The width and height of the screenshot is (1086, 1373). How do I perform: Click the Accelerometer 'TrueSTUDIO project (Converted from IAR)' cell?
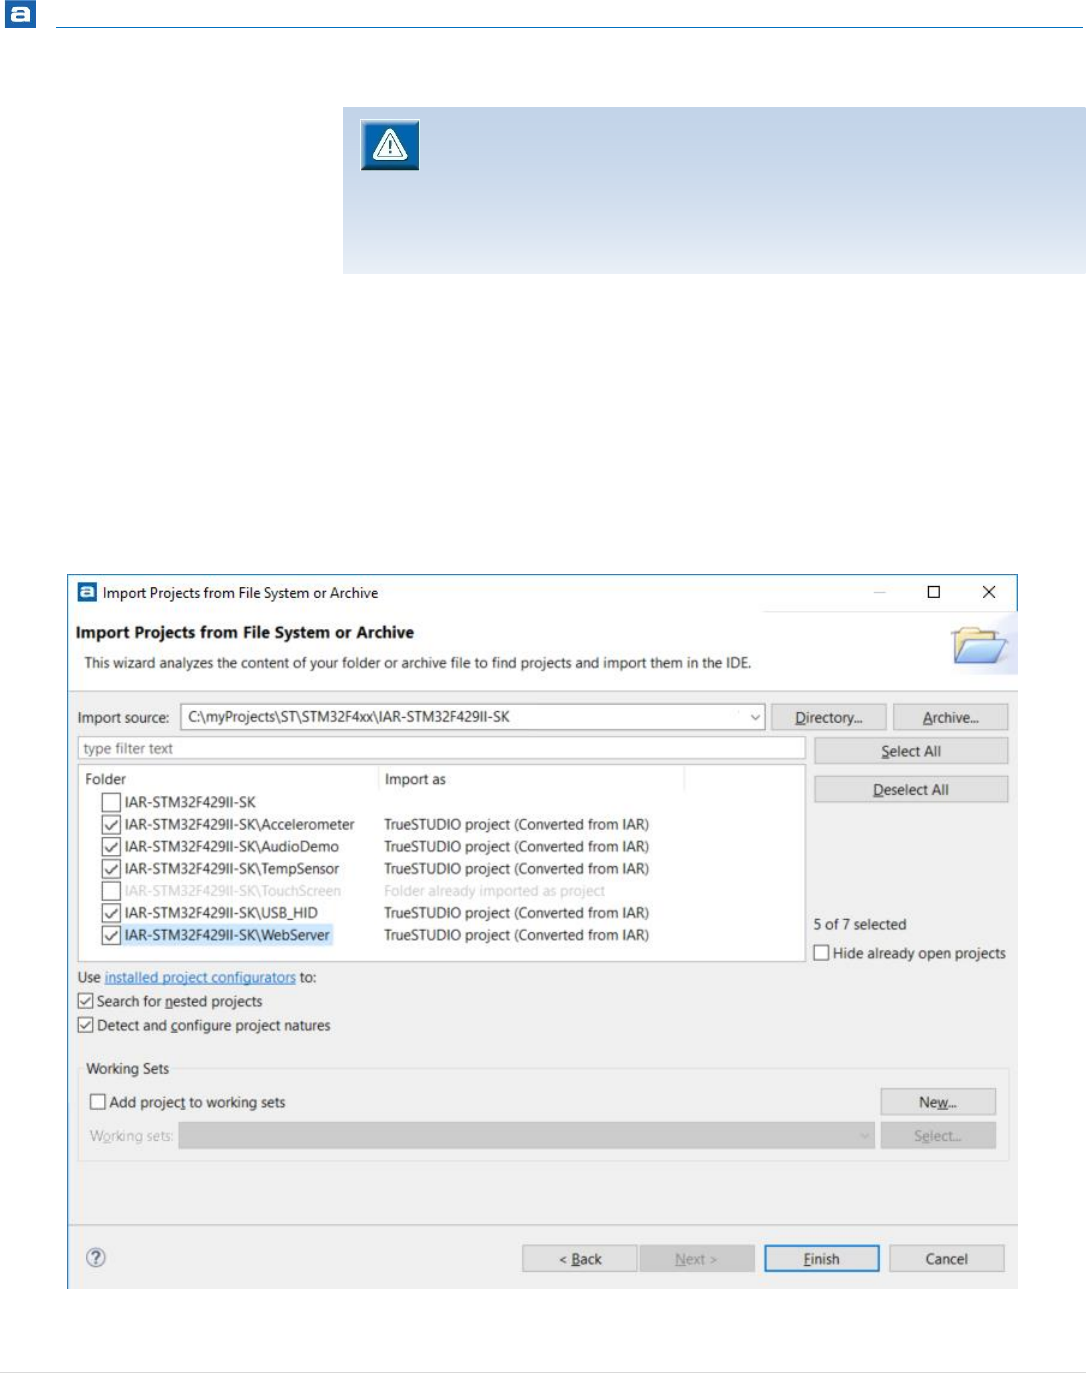516,824
